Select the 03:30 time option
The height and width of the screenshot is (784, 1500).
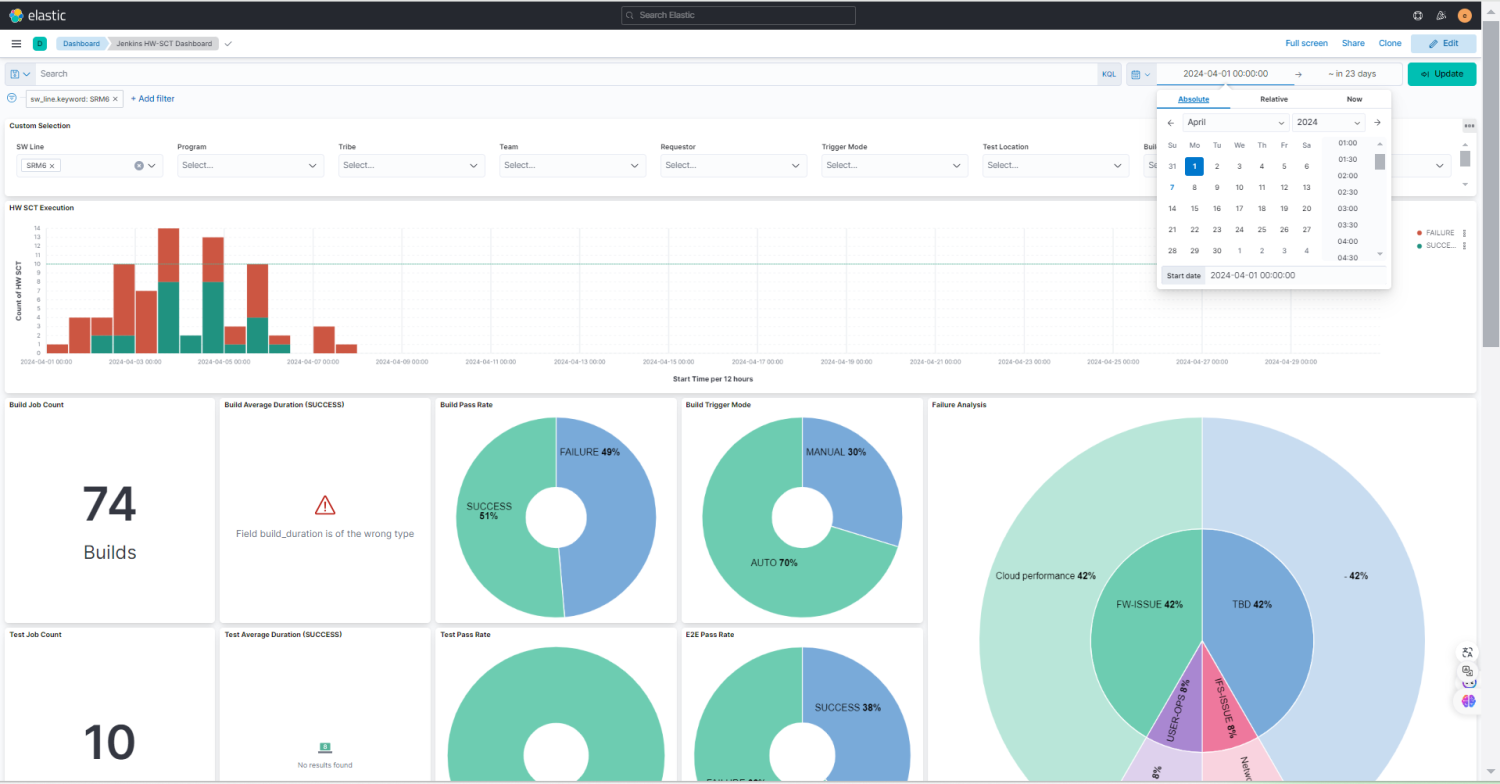(1347, 225)
